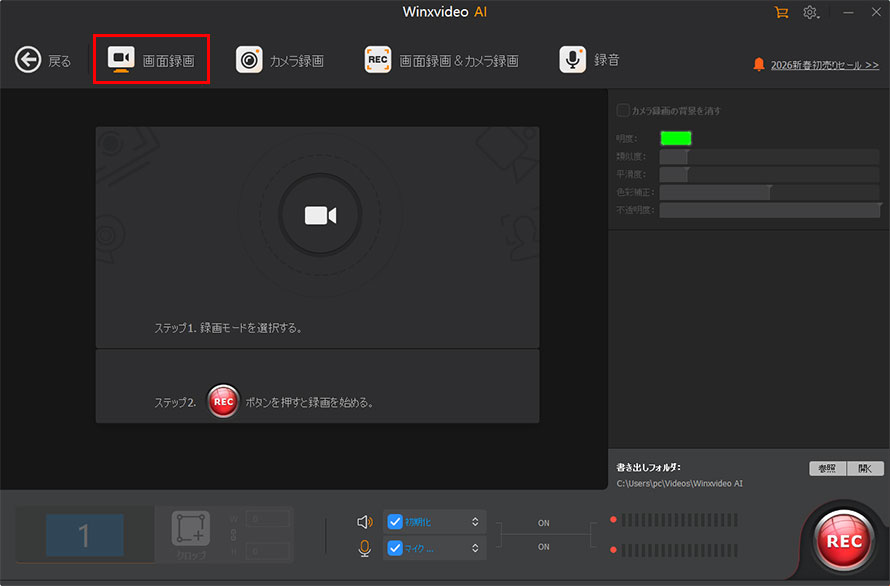Toggle the マイク microphone checkbox
Screen dimensions: 890x586
(395, 547)
